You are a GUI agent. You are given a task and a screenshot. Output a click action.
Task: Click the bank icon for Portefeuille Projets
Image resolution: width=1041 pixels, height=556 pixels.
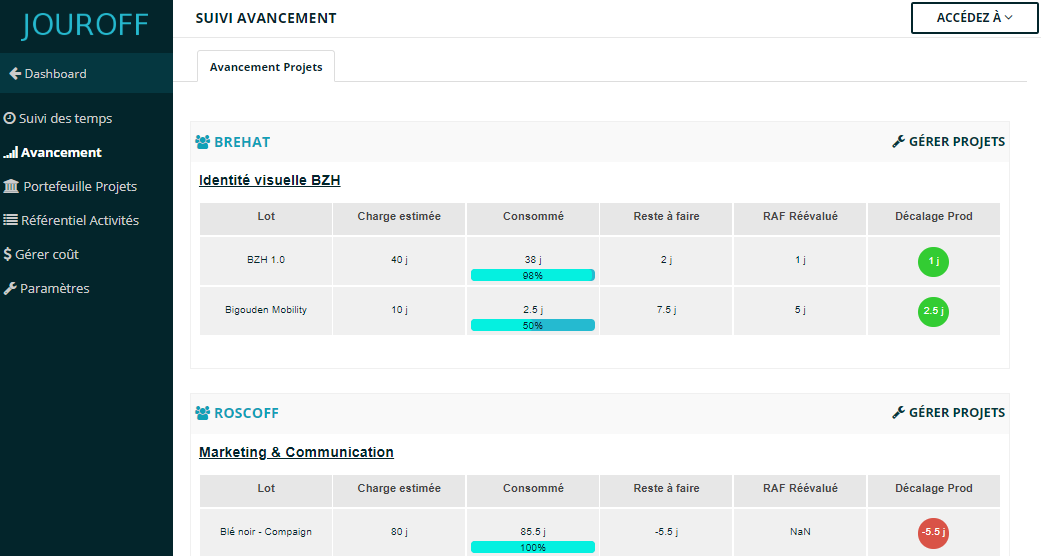coord(11,187)
